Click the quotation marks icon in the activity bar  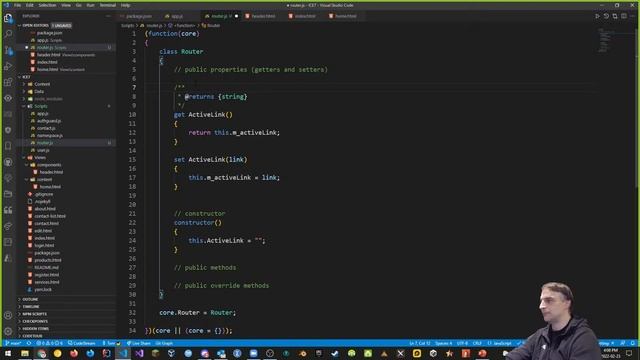pos(8,210)
